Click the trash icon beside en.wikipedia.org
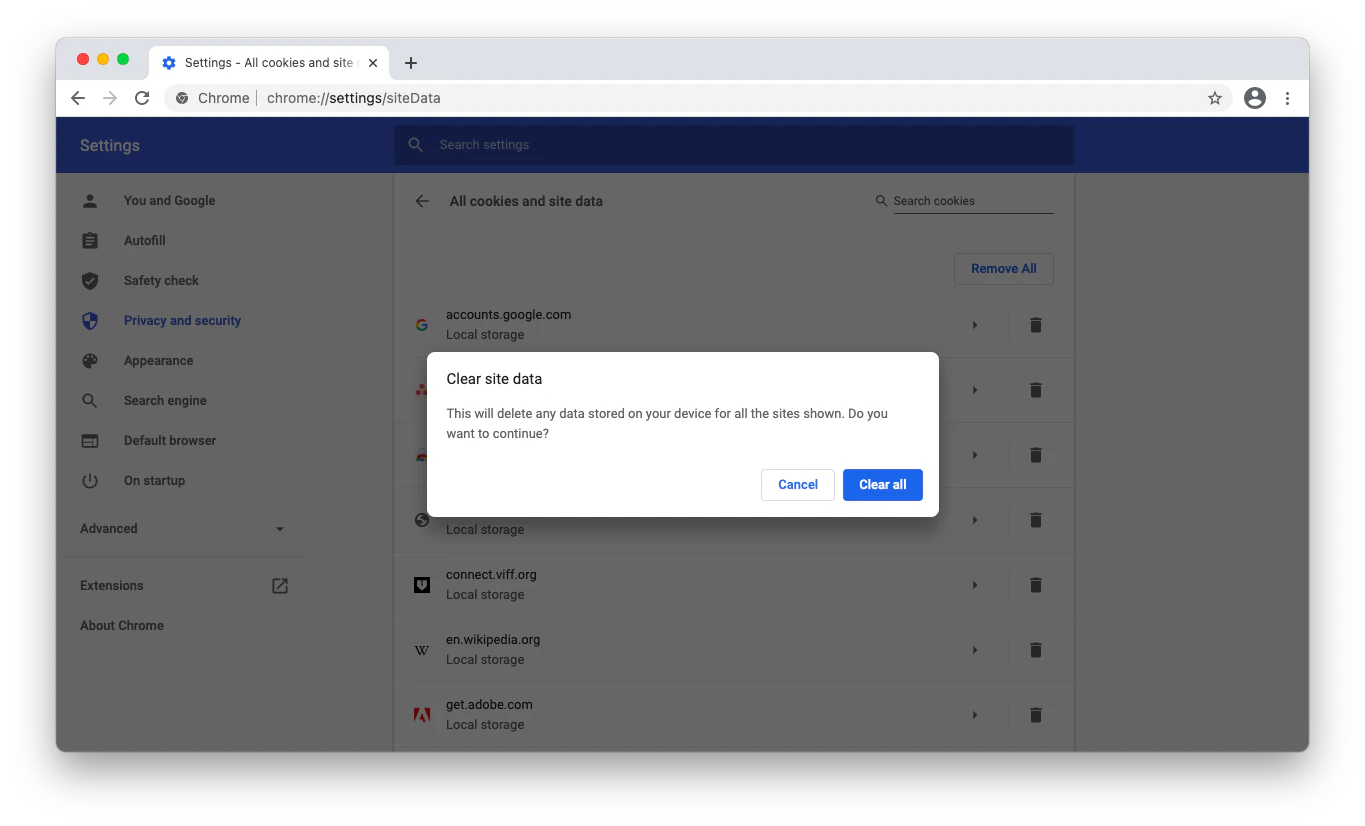The width and height of the screenshot is (1365, 826). click(1036, 650)
